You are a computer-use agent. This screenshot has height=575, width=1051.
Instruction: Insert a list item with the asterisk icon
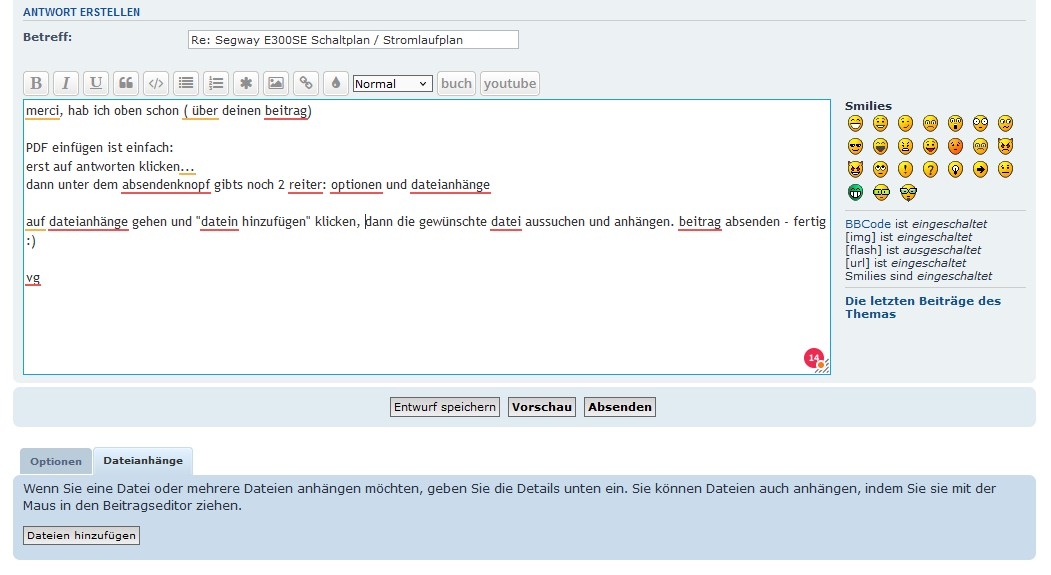pyautogui.click(x=246, y=83)
